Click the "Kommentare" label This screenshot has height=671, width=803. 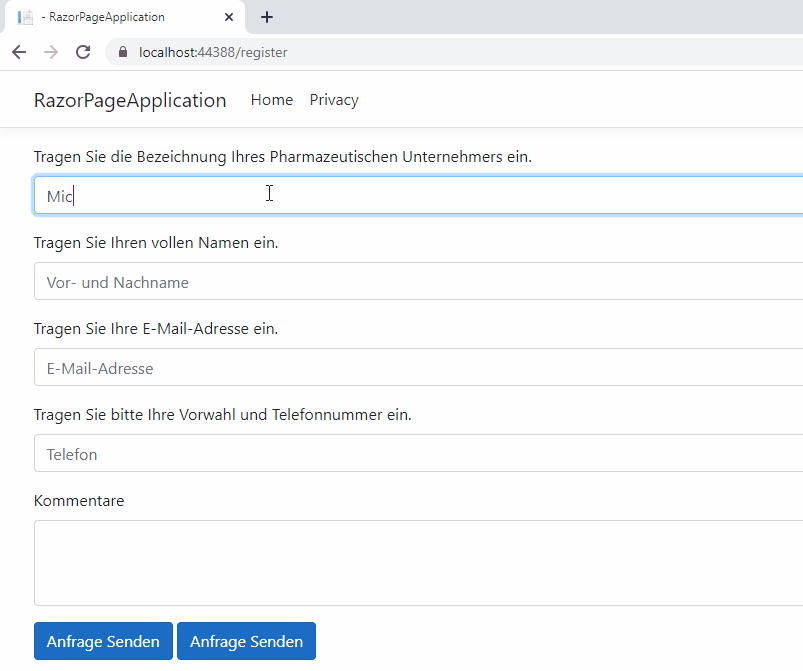[79, 501]
